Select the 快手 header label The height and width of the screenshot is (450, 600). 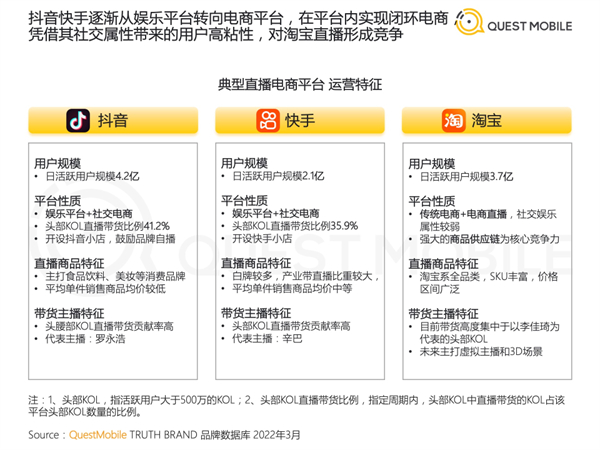(x=300, y=121)
